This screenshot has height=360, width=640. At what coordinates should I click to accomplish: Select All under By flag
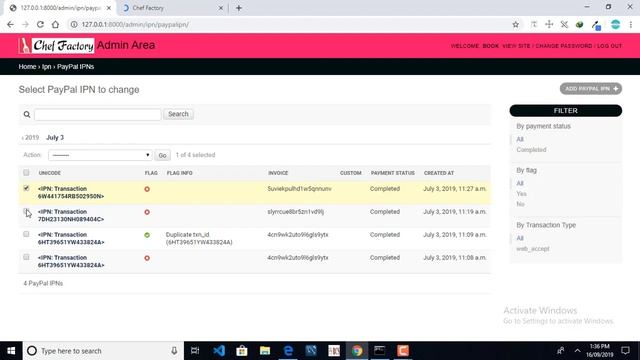point(520,183)
